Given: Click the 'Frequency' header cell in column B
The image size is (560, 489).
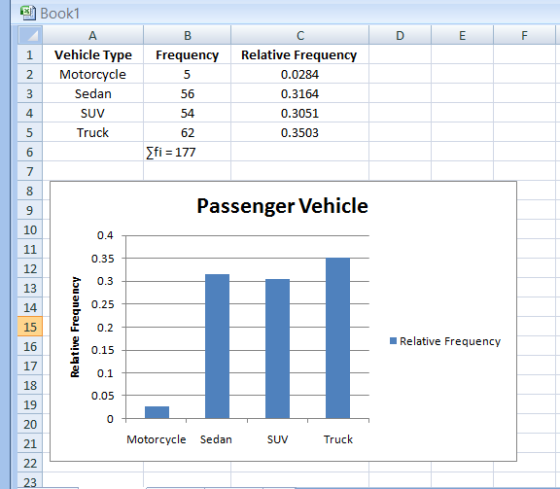Looking at the screenshot, I should (x=187, y=55).
